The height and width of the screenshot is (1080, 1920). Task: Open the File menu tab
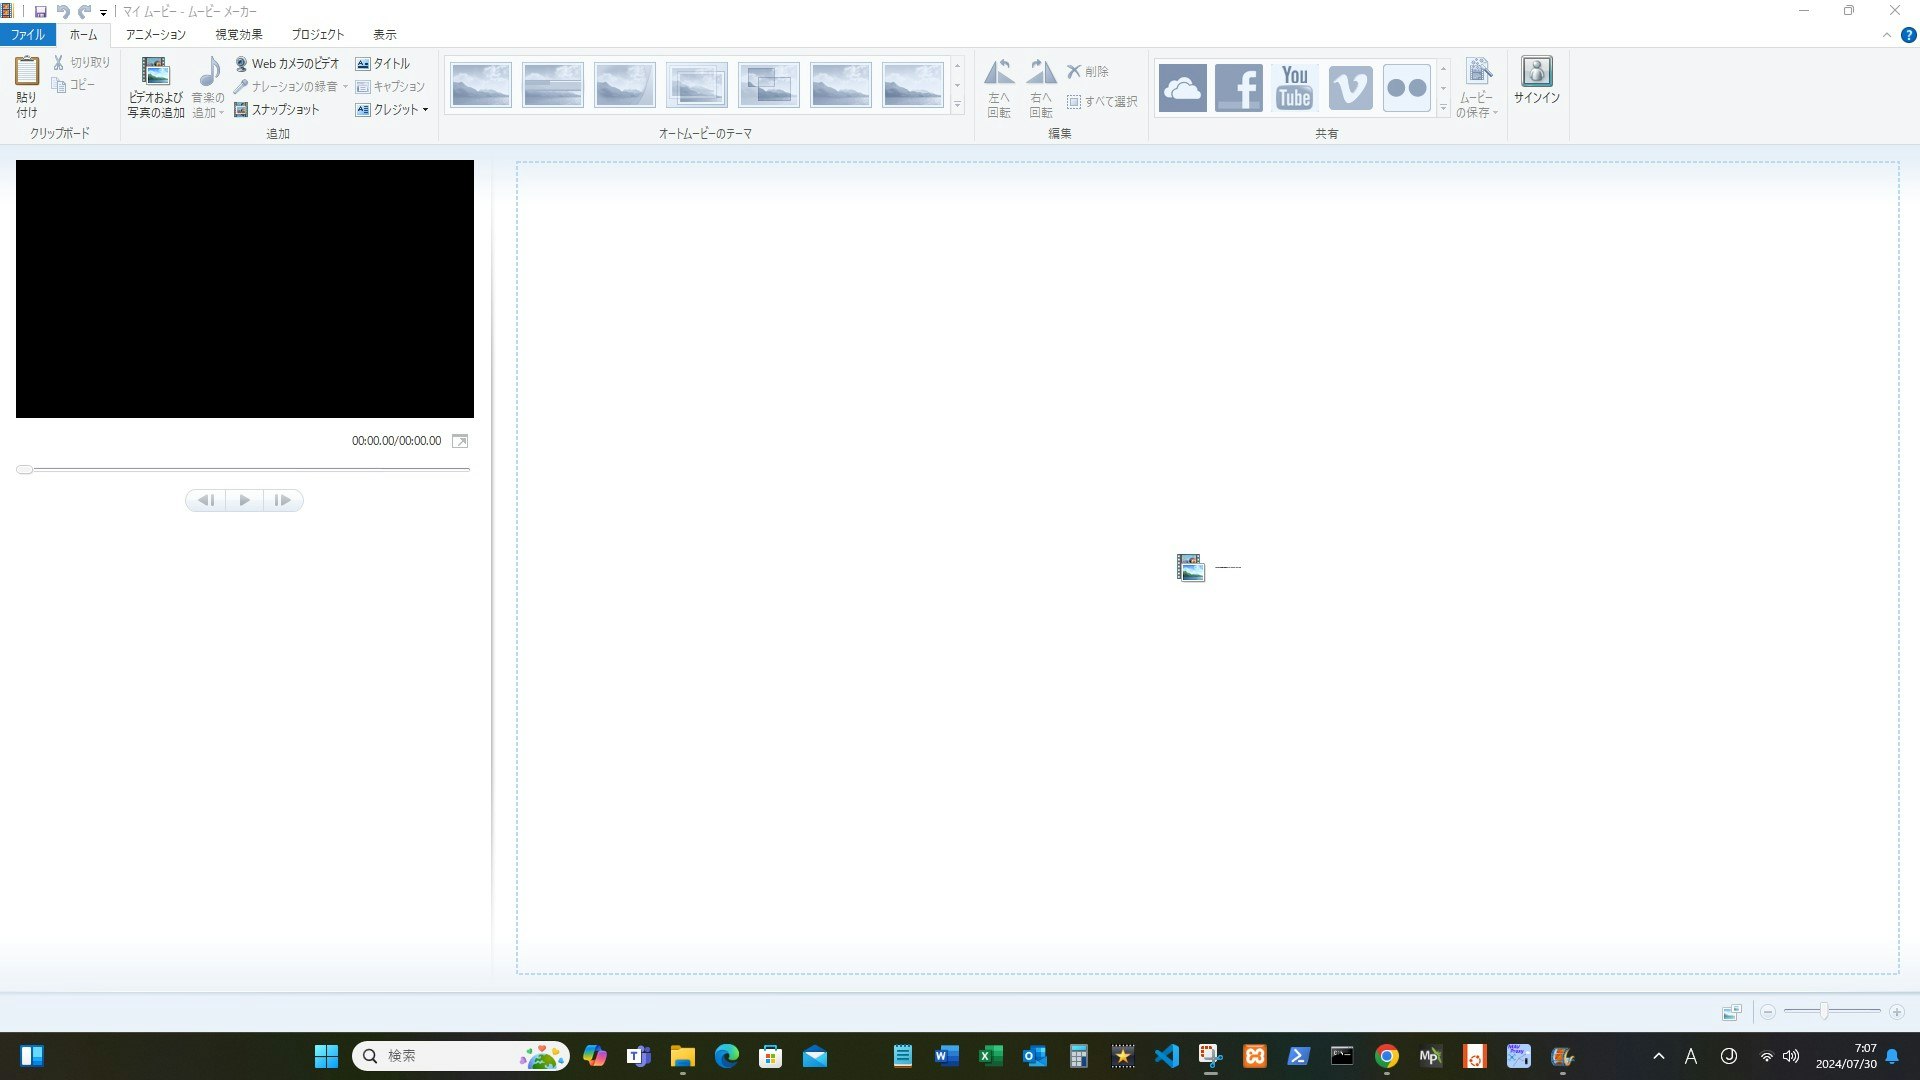click(x=27, y=34)
